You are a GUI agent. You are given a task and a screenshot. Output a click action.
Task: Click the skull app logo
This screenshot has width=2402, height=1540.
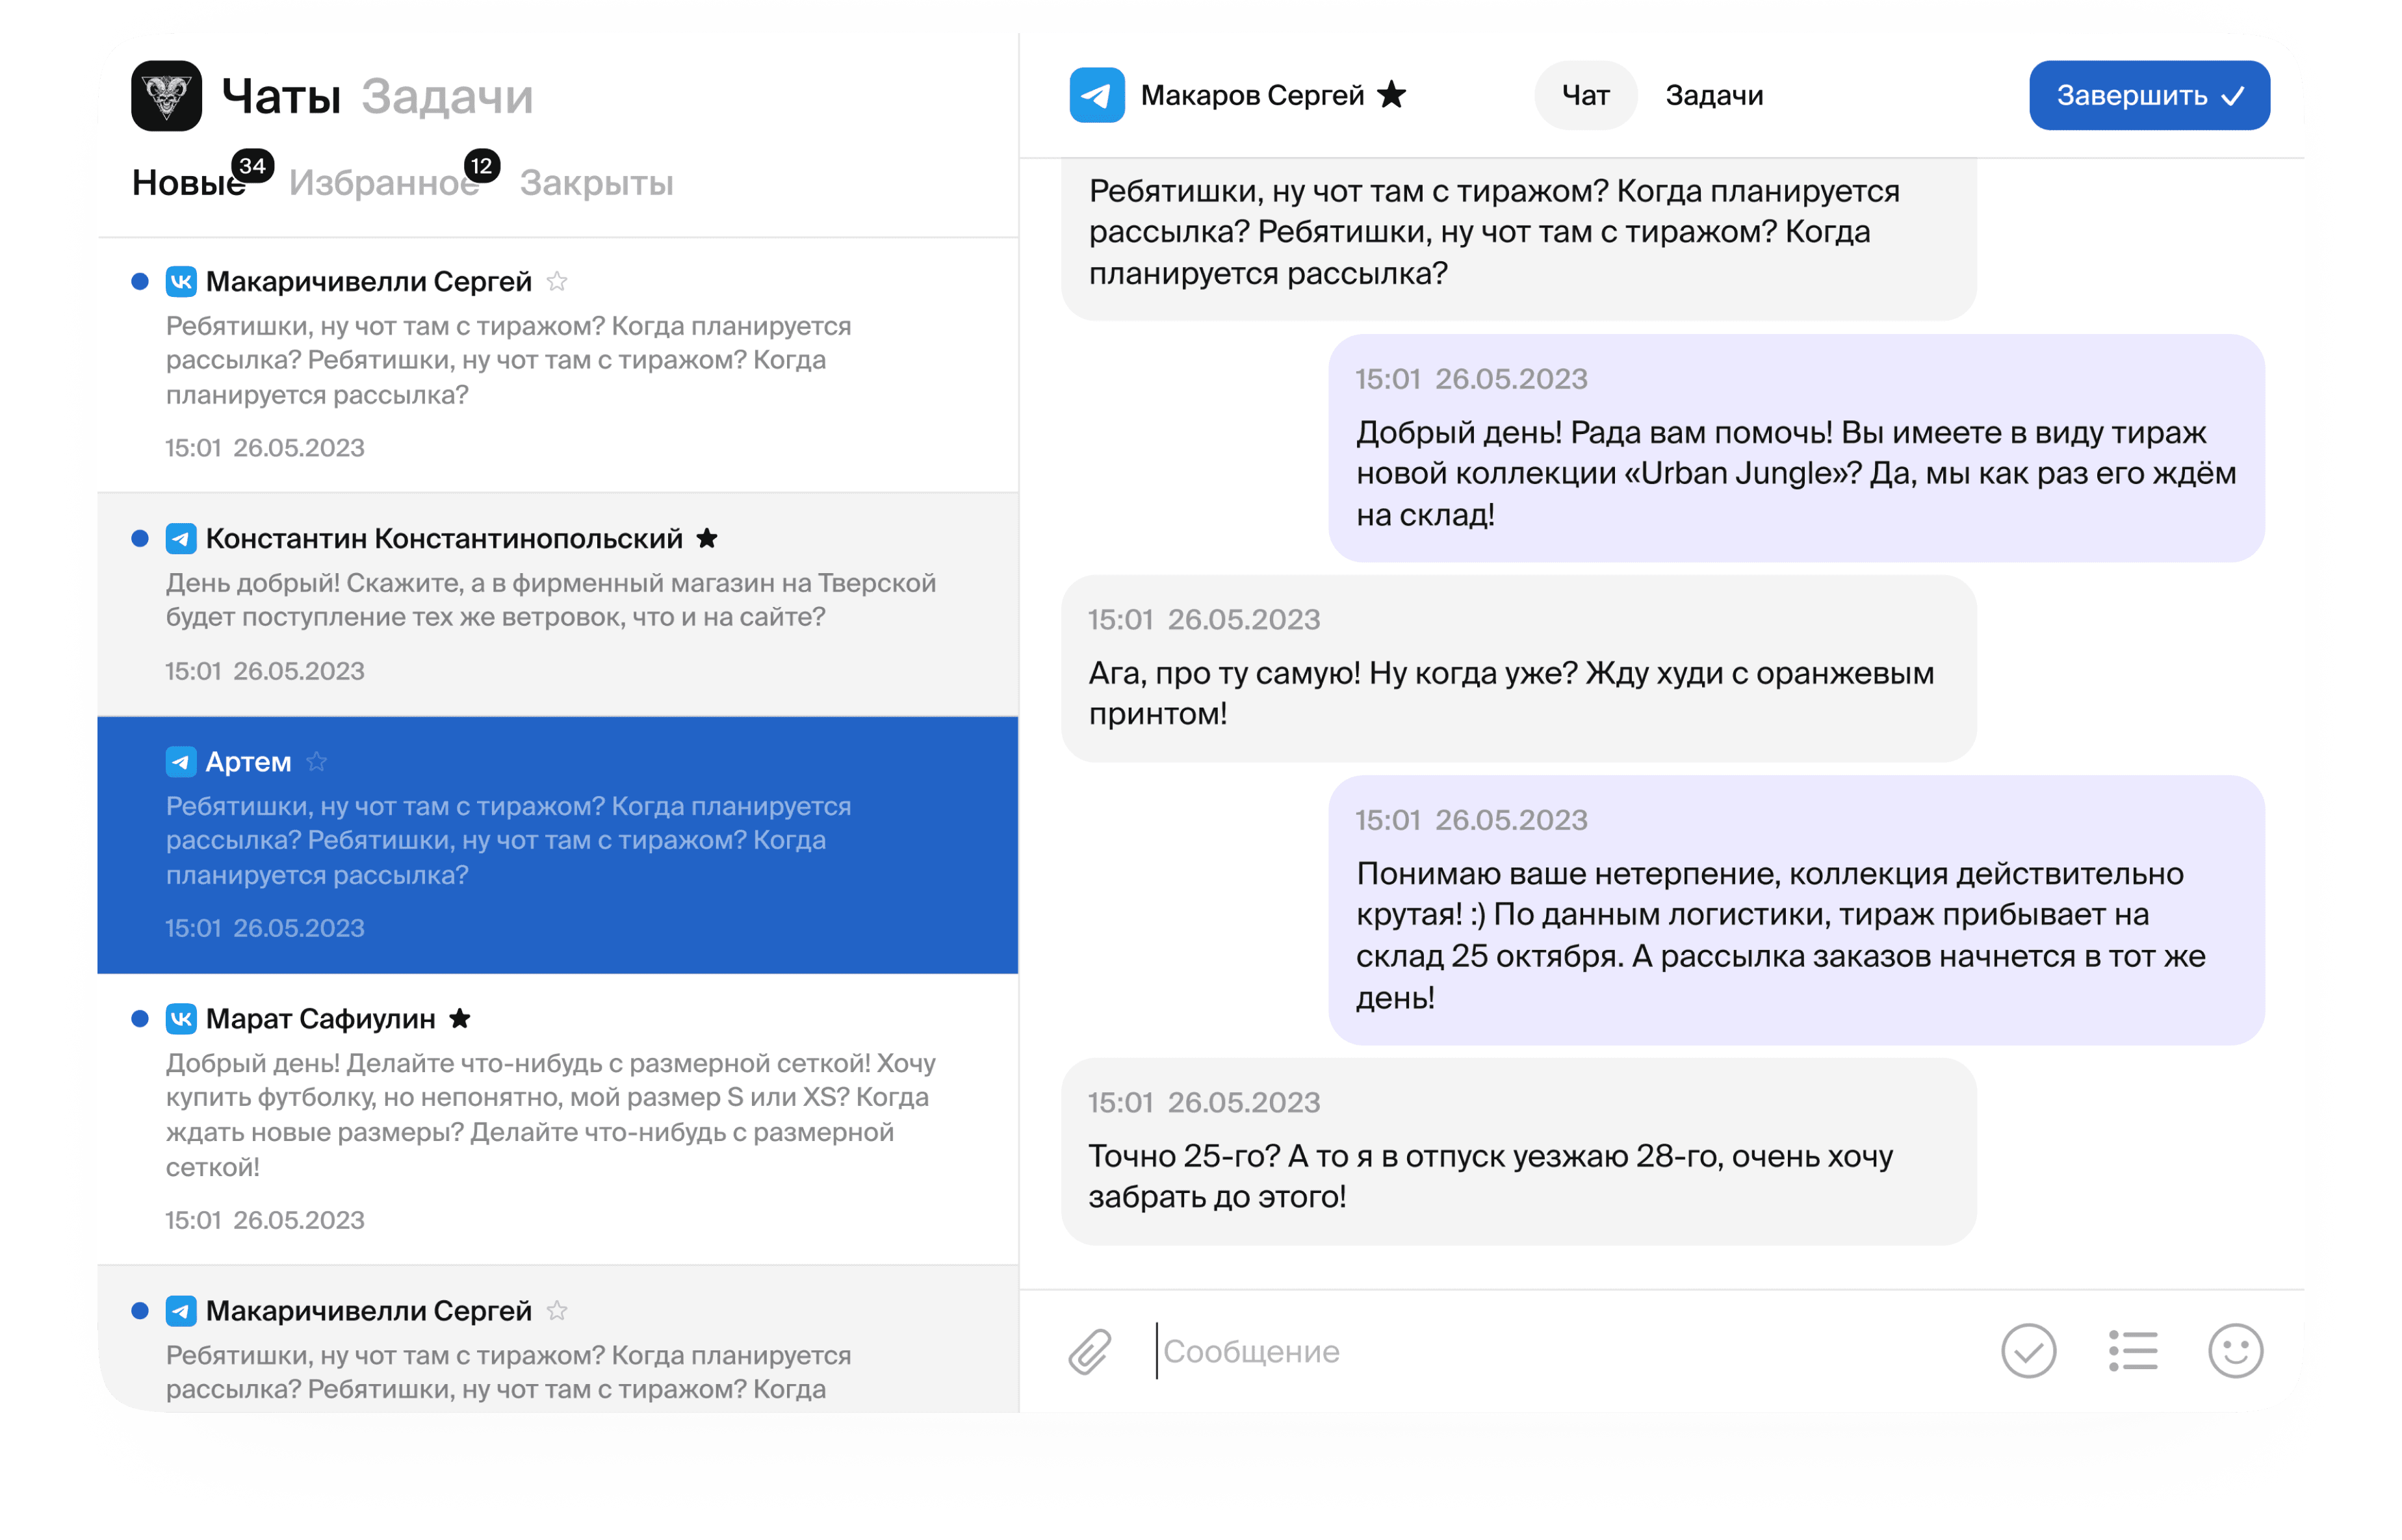166,96
